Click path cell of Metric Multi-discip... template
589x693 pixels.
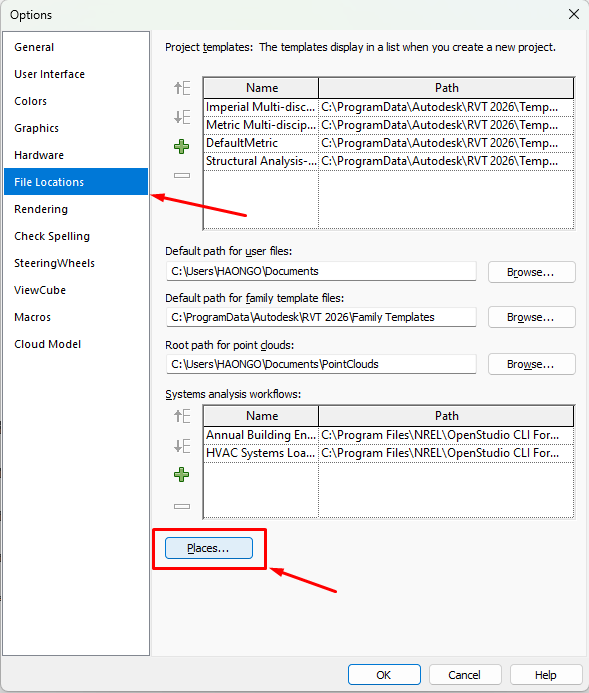(446, 125)
